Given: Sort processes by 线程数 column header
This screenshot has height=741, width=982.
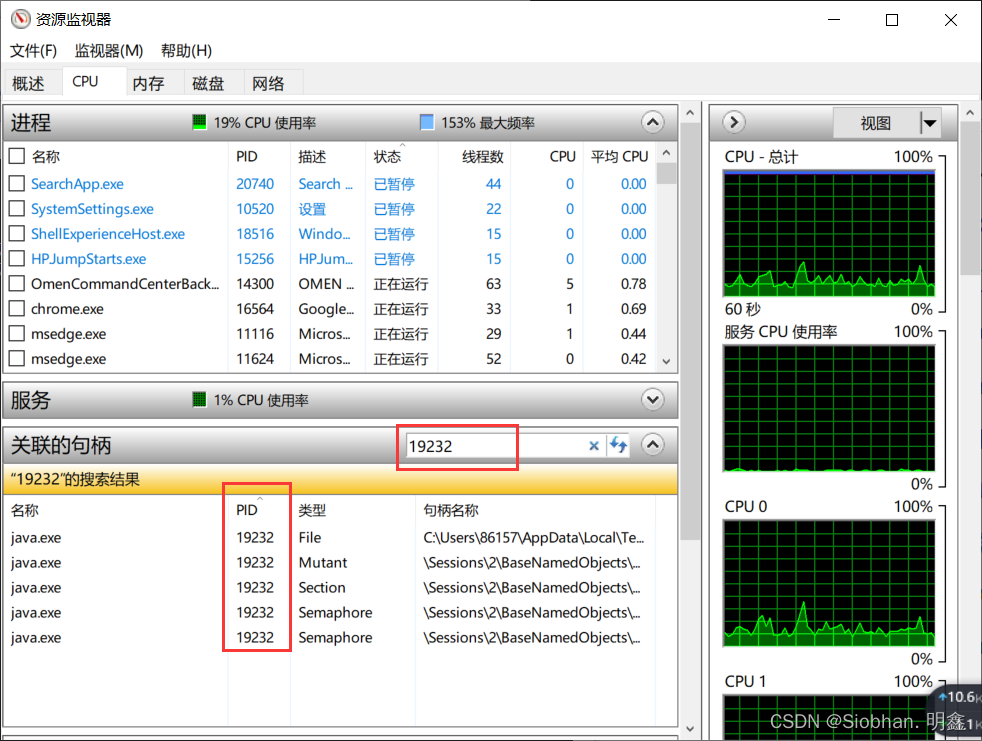Looking at the screenshot, I should point(482,157).
